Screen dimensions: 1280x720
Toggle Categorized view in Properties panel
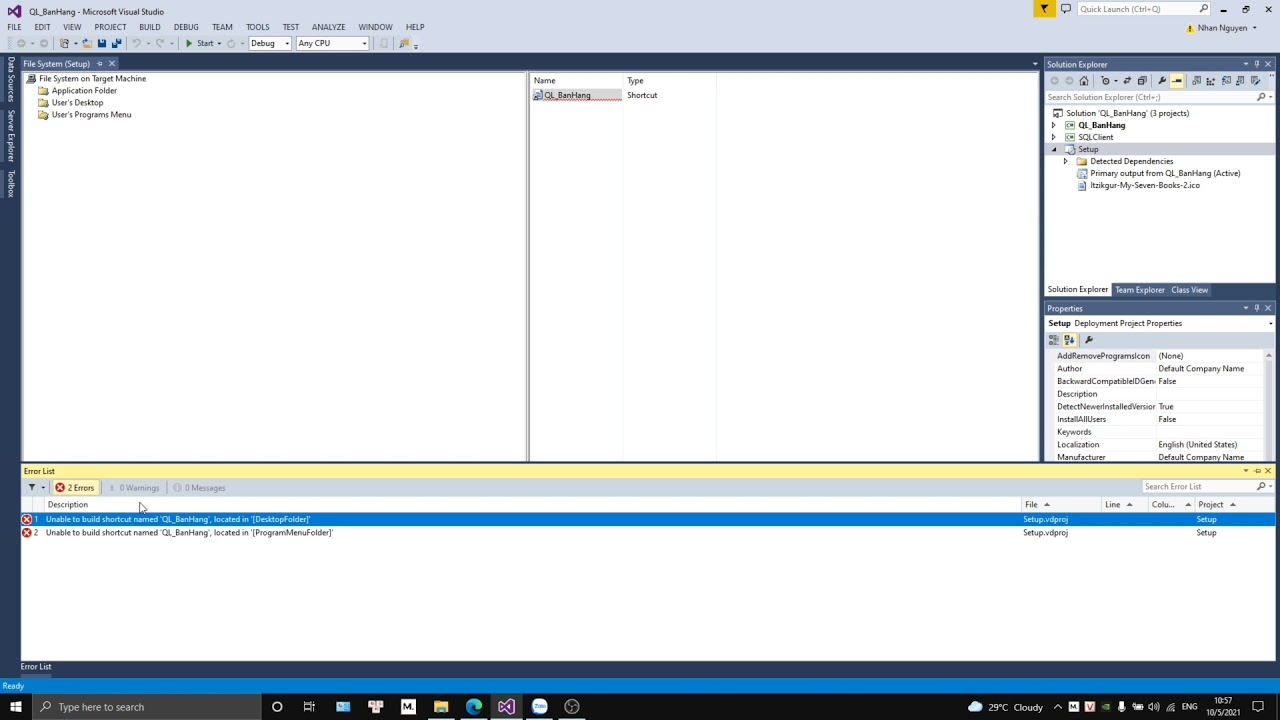pos(1053,340)
